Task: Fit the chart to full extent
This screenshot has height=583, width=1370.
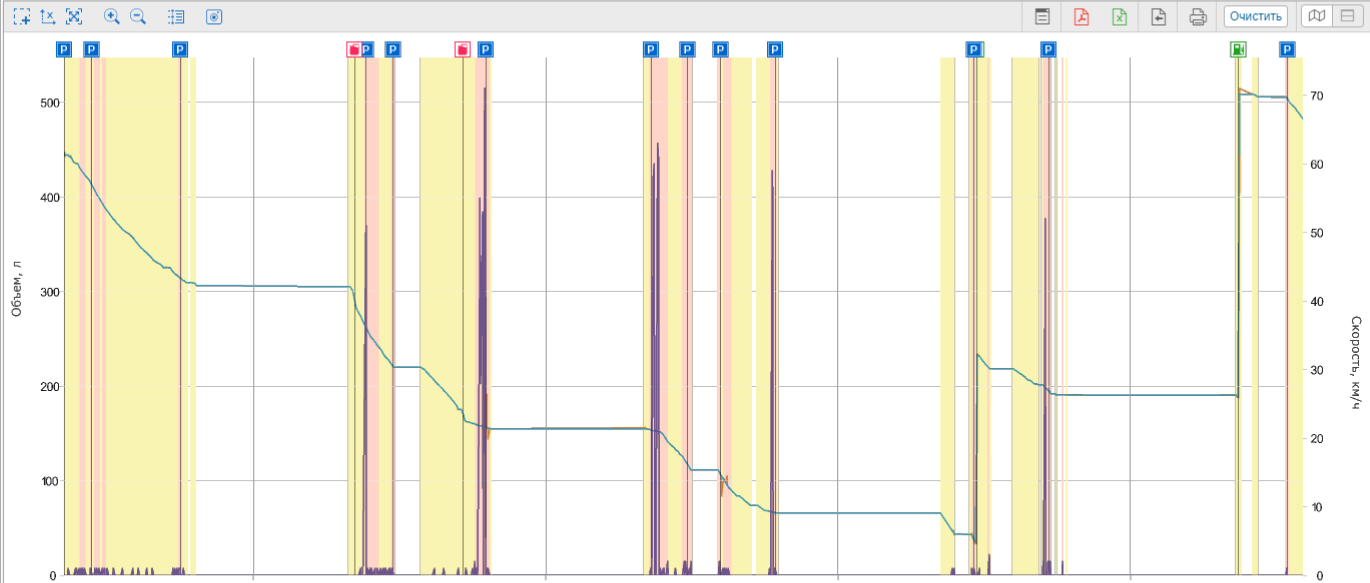Action: point(74,17)
